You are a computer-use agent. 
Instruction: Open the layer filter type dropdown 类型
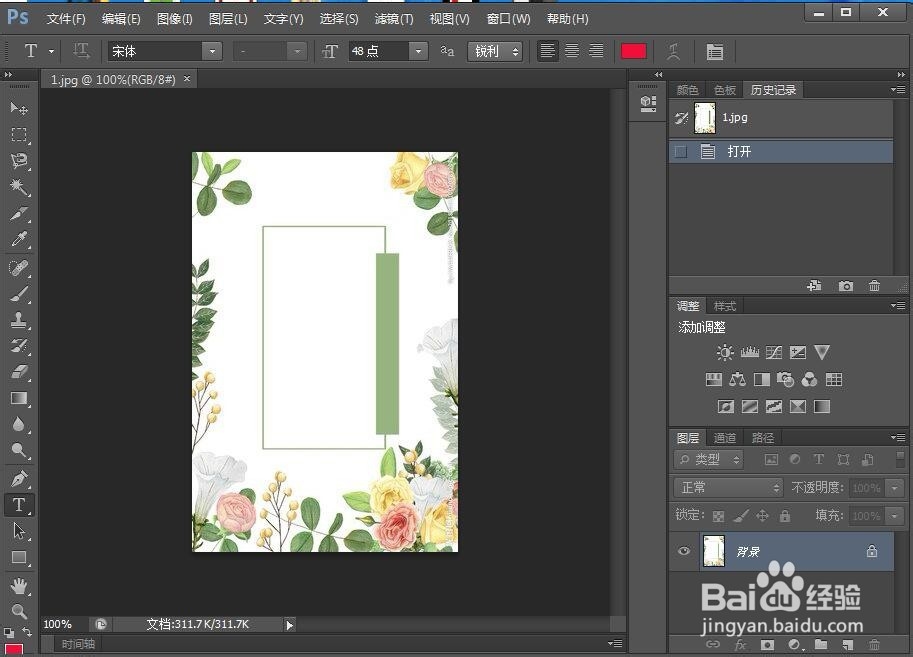pyautogui.click(x=709, y=460)
